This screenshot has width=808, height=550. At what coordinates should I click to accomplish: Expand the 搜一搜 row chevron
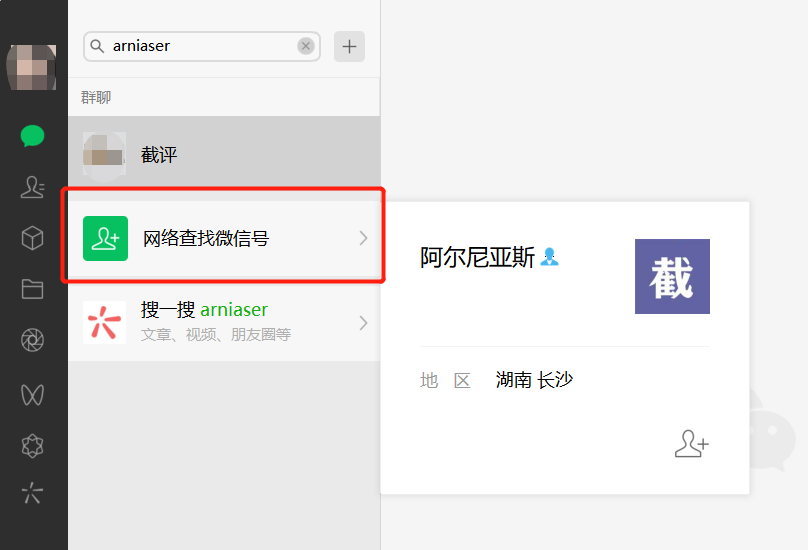363,323
